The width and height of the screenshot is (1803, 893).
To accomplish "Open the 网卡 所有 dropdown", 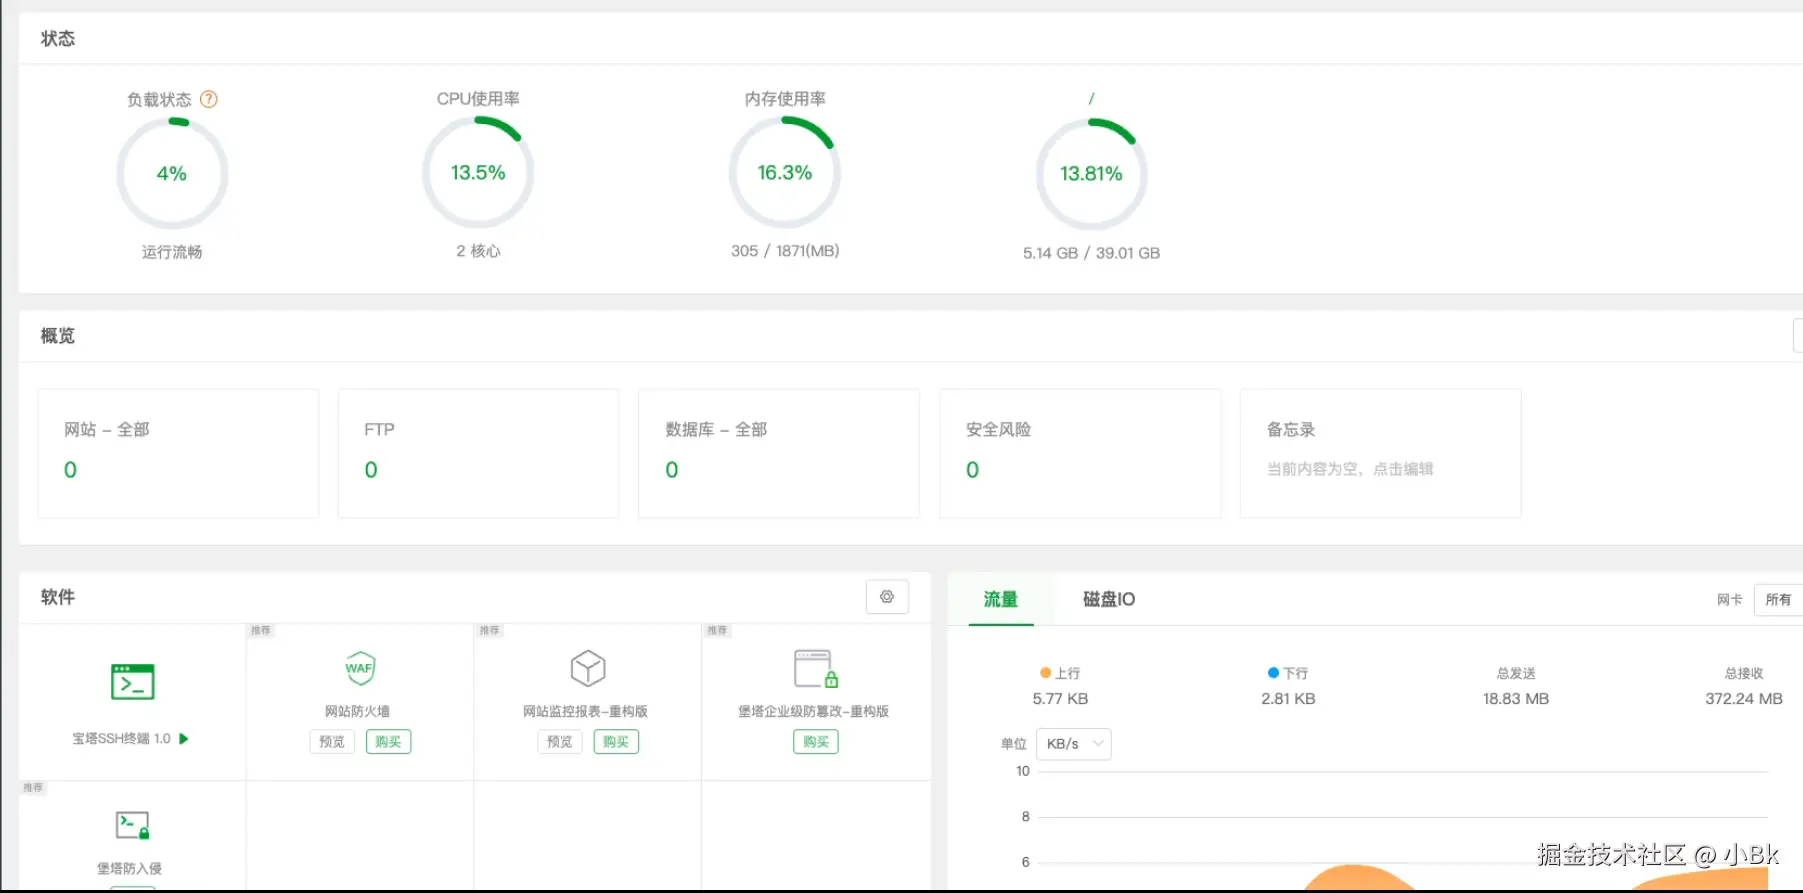I will coord(1779,600).
